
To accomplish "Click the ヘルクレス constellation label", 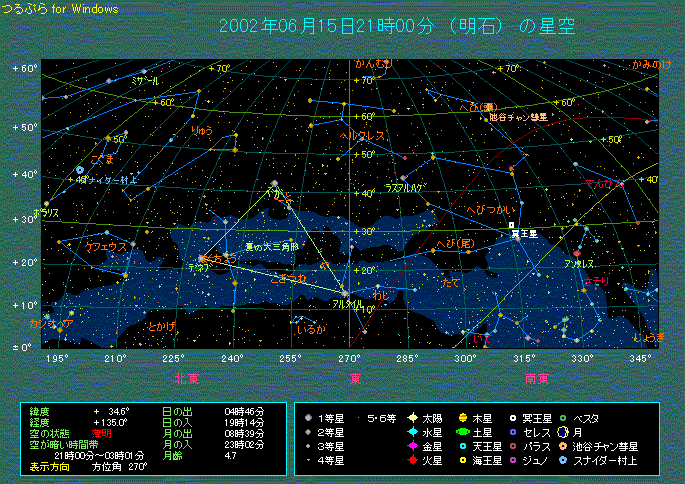I will coord(362,136).
